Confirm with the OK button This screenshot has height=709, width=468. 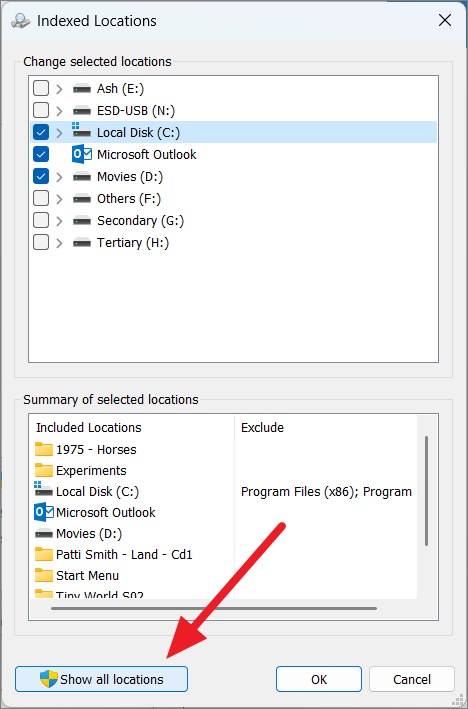tap(319, 679)
